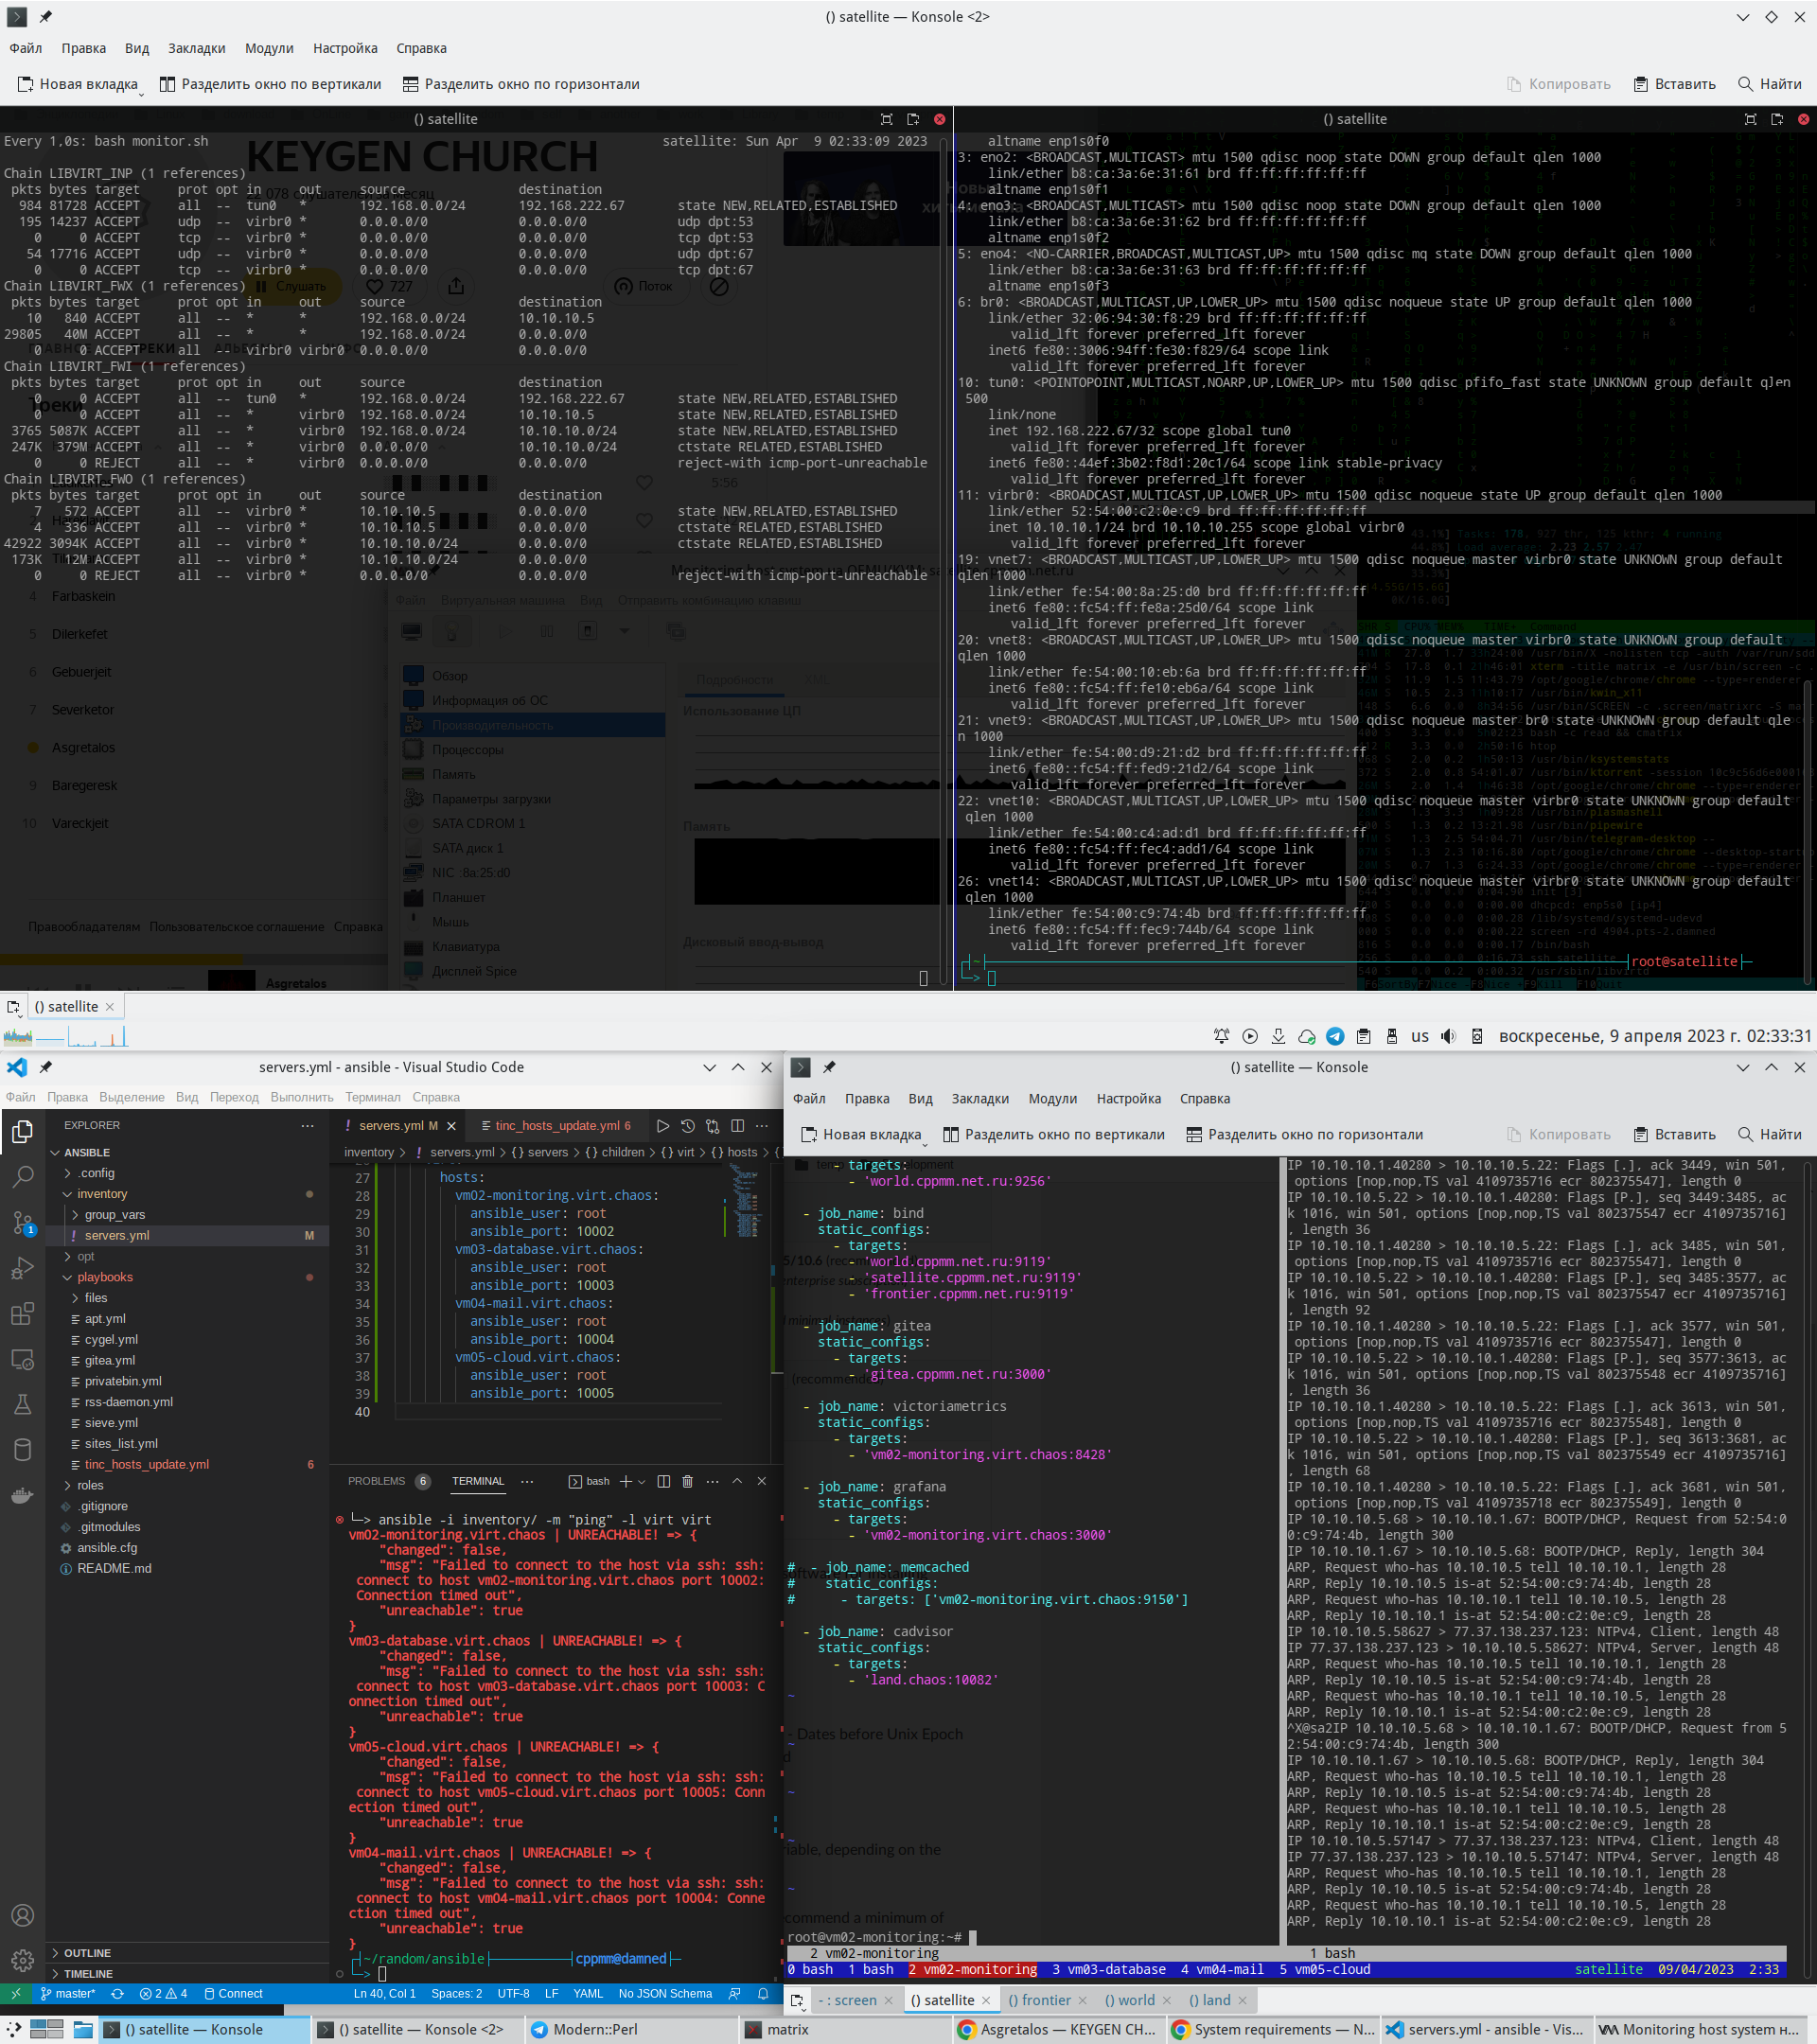Viewport: 1817px width, 2044px height.
Task: Click Разделить окно по горизонтали in lower Konsole
Action: click(x=1304, y=1134)
